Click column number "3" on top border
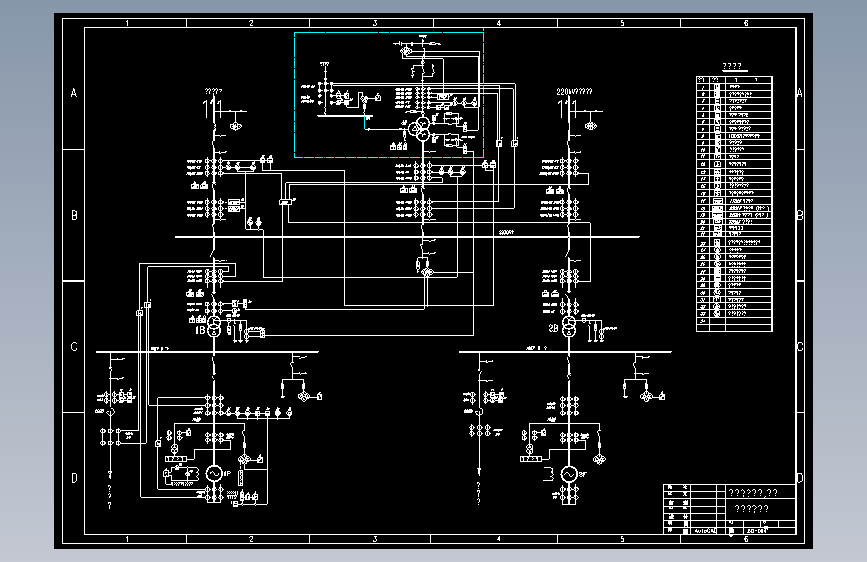The image size is (867, 562). click(x=375, y=23)
